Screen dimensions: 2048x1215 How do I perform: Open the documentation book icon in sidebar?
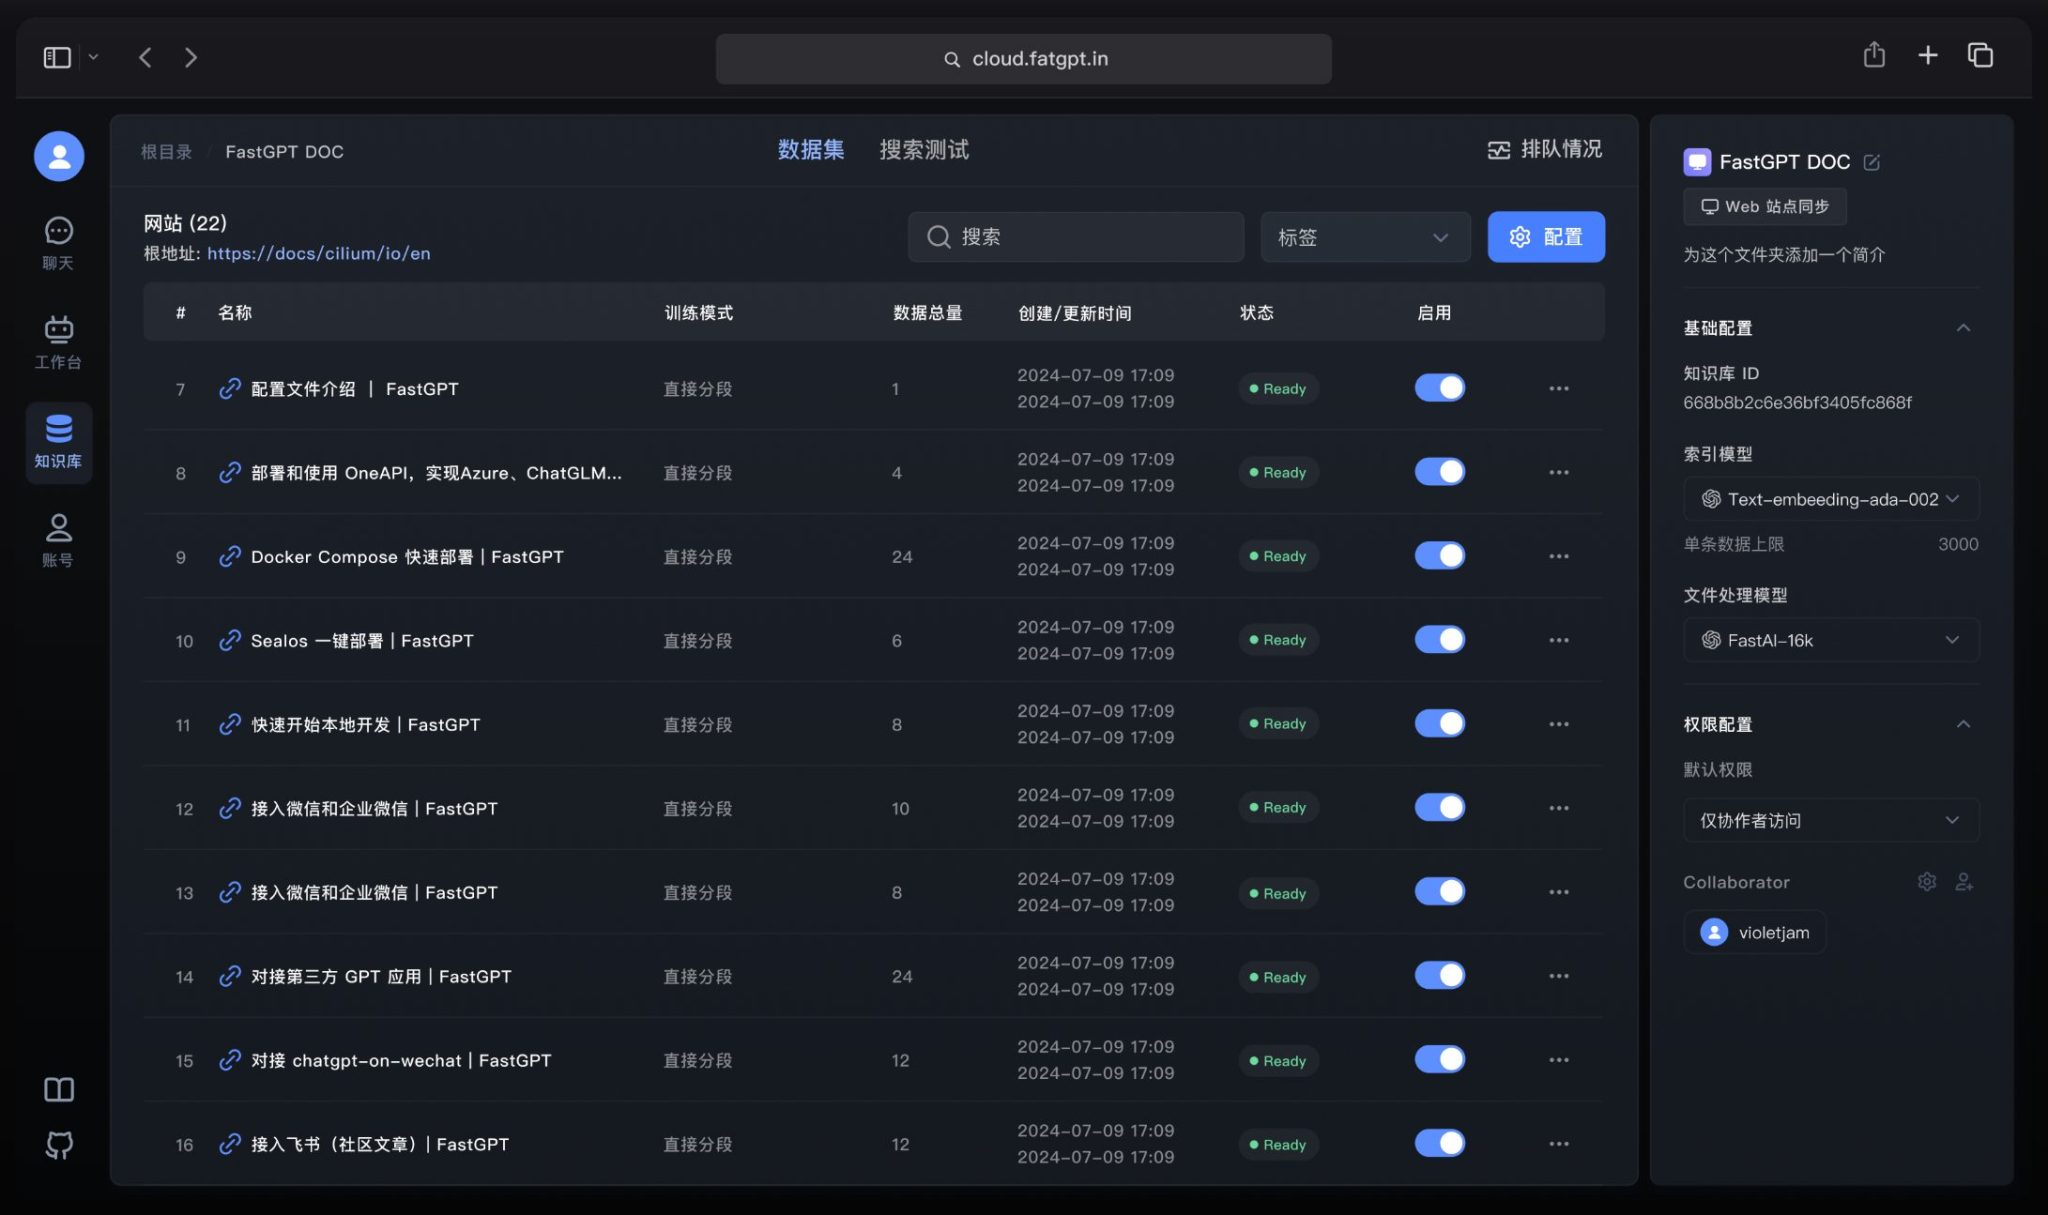pos(58,1089)
